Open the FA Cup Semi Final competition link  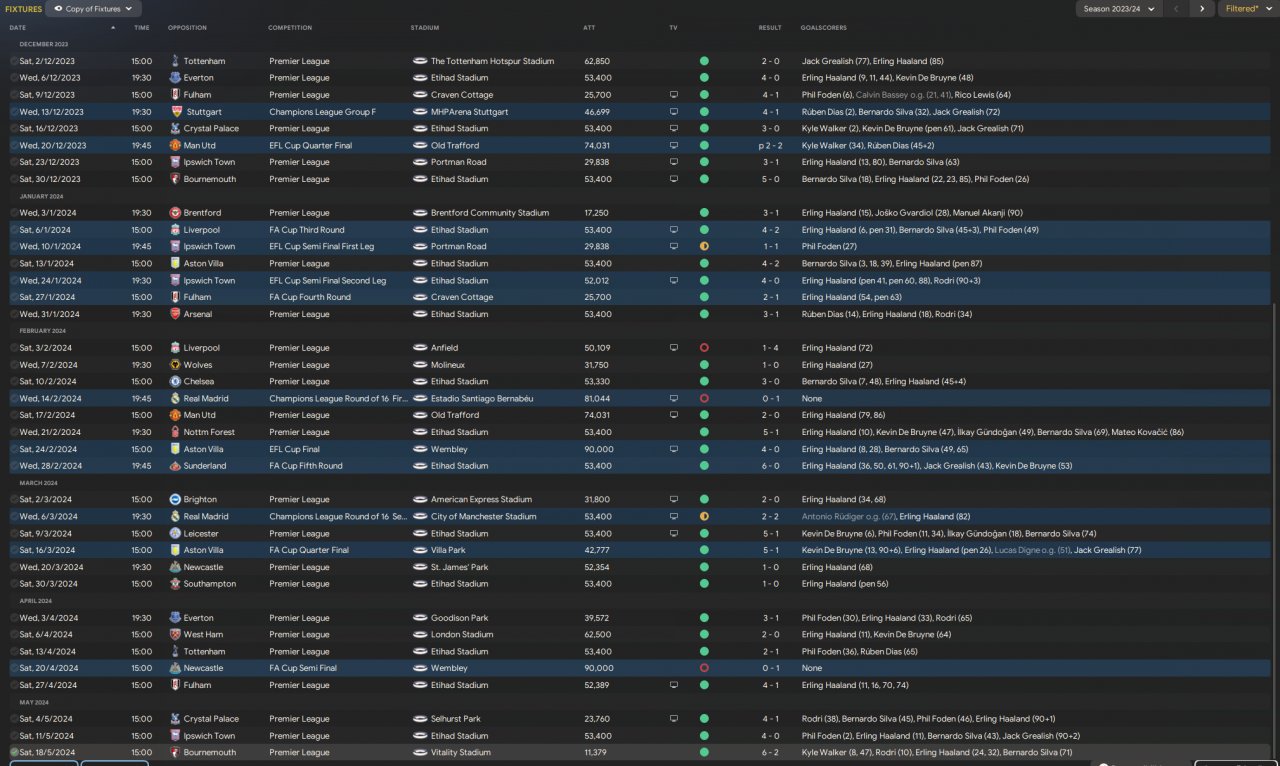(x=303, y=668)
